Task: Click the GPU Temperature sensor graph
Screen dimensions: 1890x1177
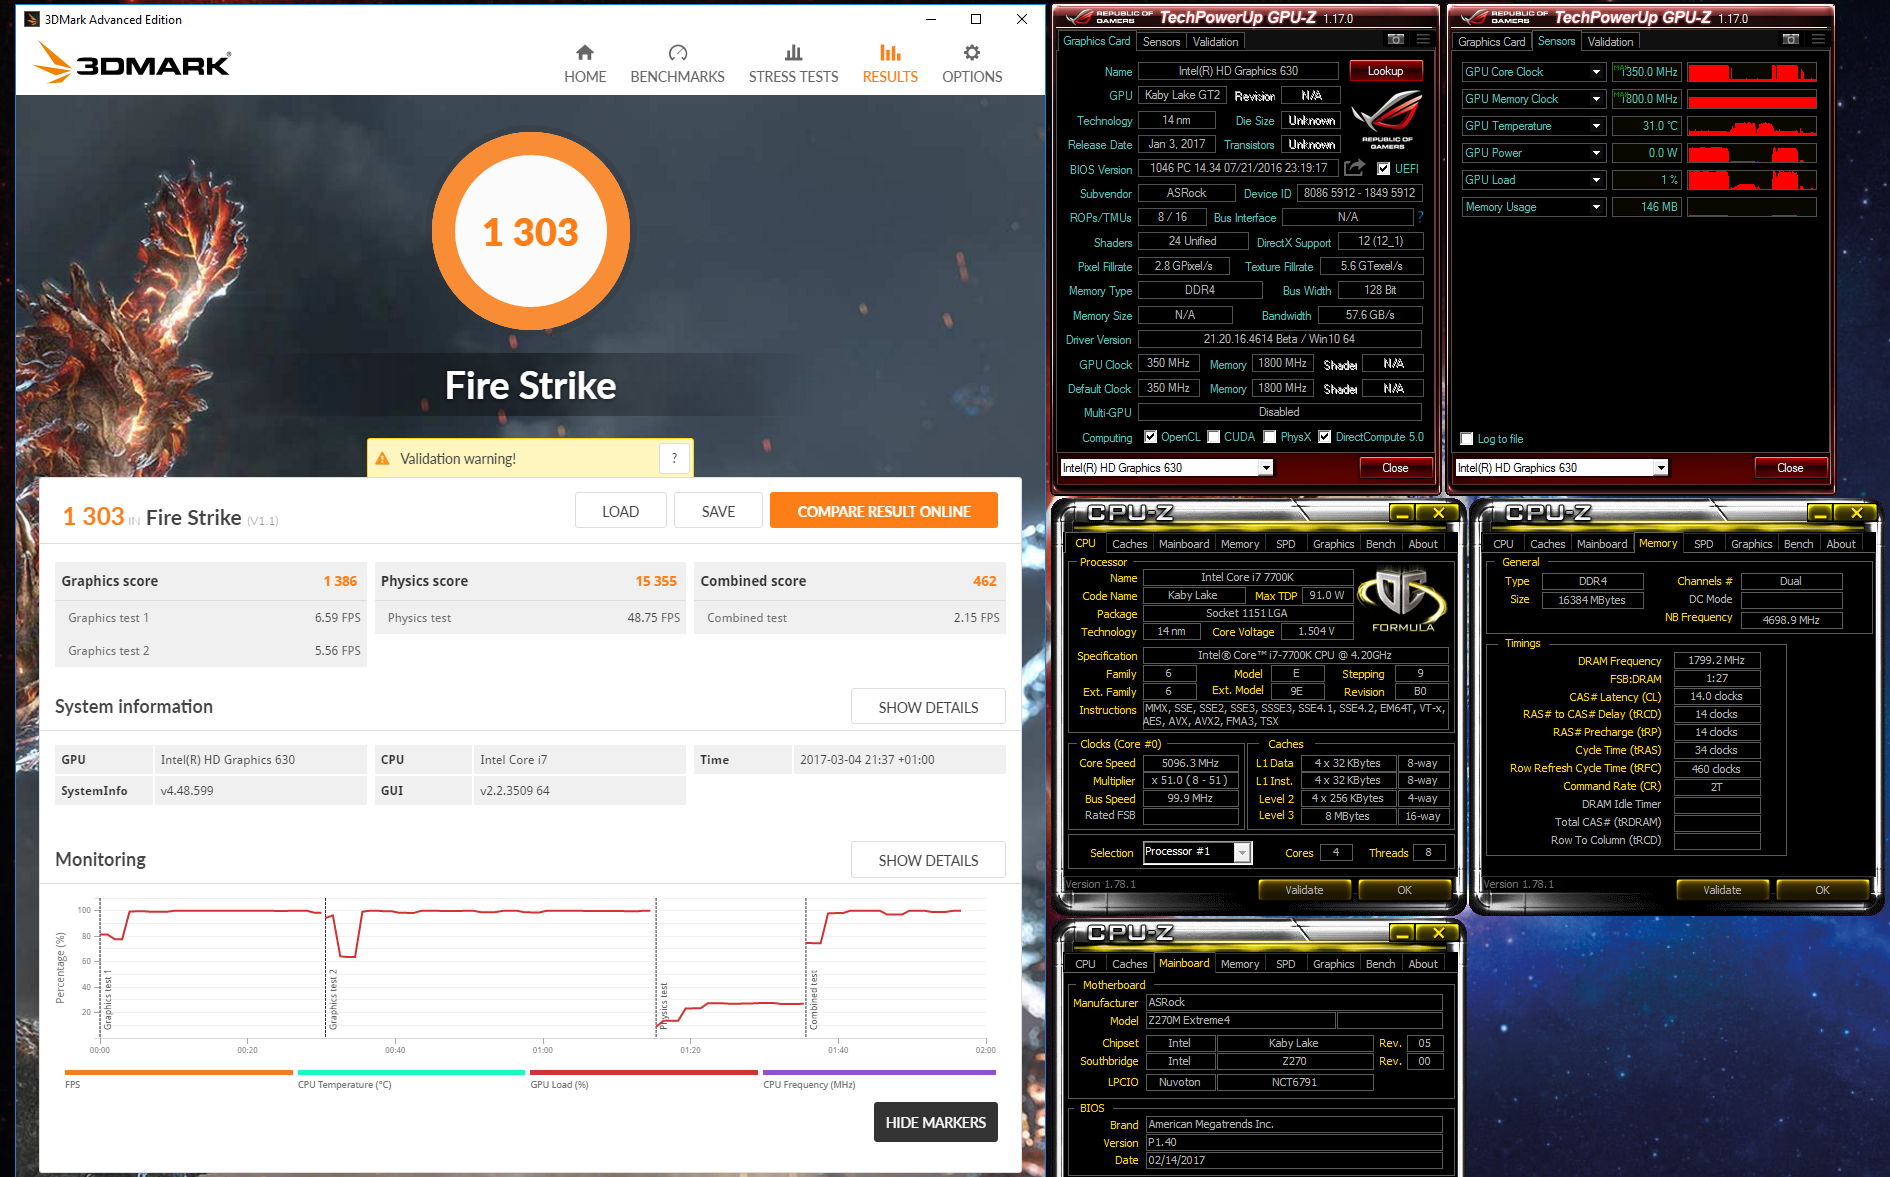Action: coord(1752,126)
